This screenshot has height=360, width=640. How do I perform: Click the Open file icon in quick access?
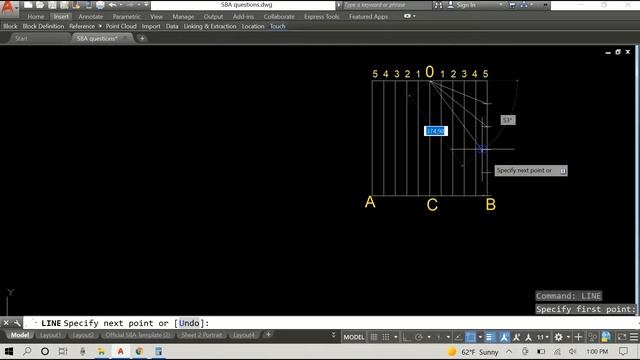point(40,5)
